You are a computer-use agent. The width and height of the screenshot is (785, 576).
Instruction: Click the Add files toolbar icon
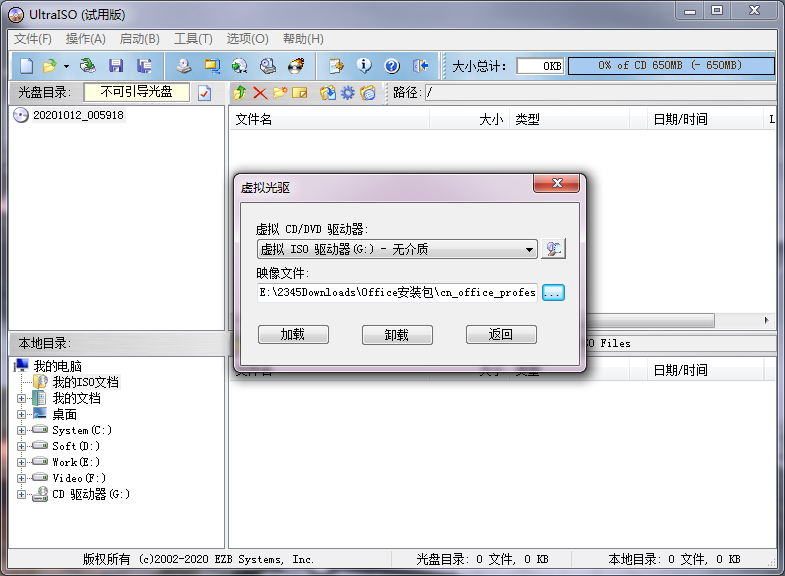[x=336, y=66]
